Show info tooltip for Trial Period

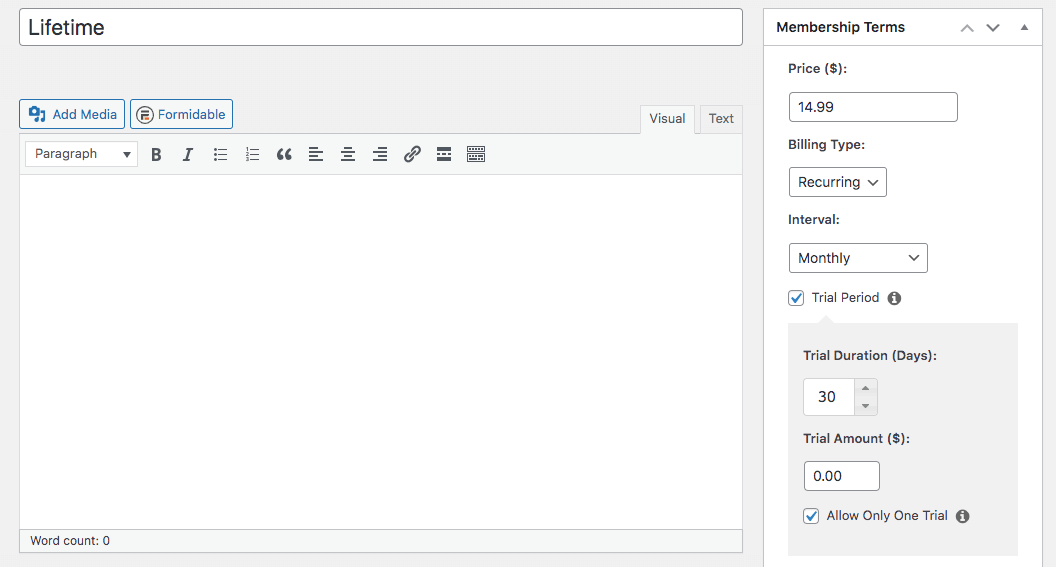coord(894,298)
